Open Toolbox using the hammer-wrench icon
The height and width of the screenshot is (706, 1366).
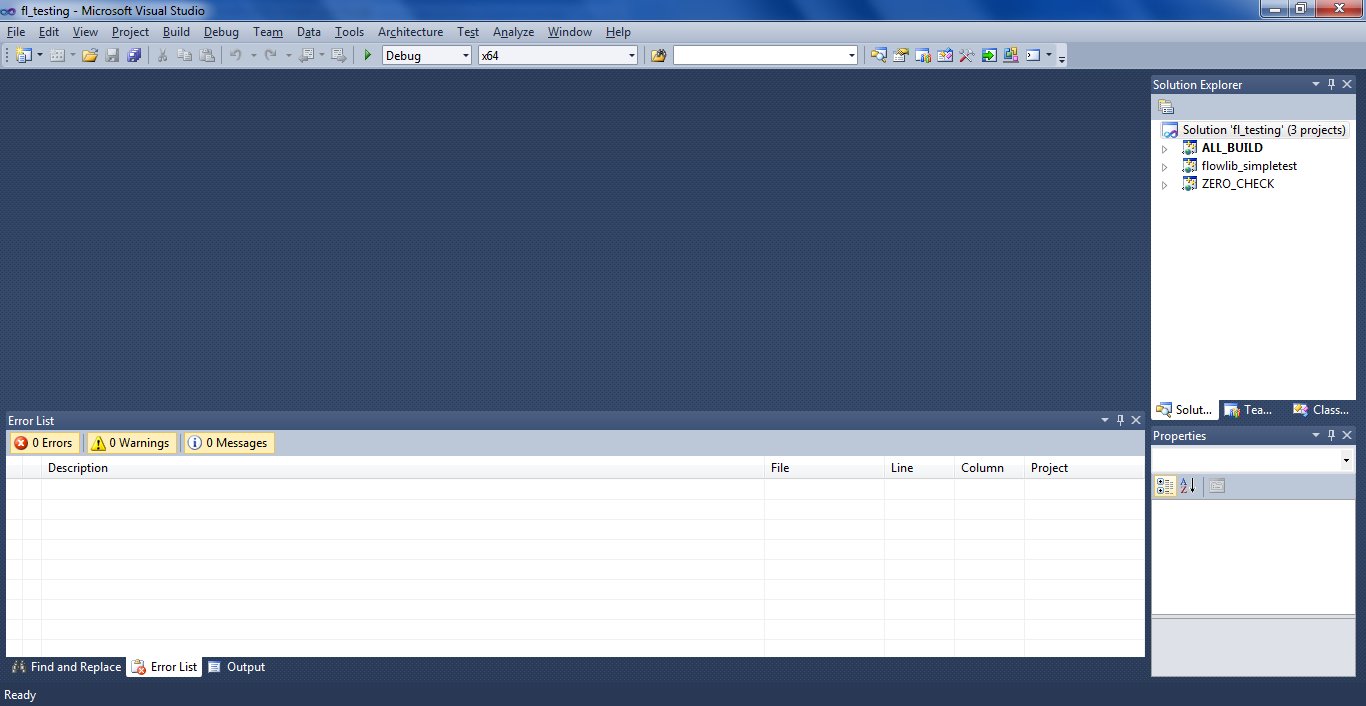click(967, 55)
